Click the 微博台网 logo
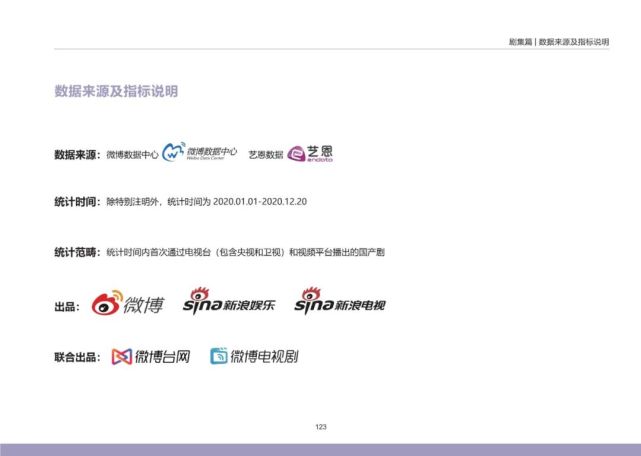The image size is (641, 456). [151, 357]
